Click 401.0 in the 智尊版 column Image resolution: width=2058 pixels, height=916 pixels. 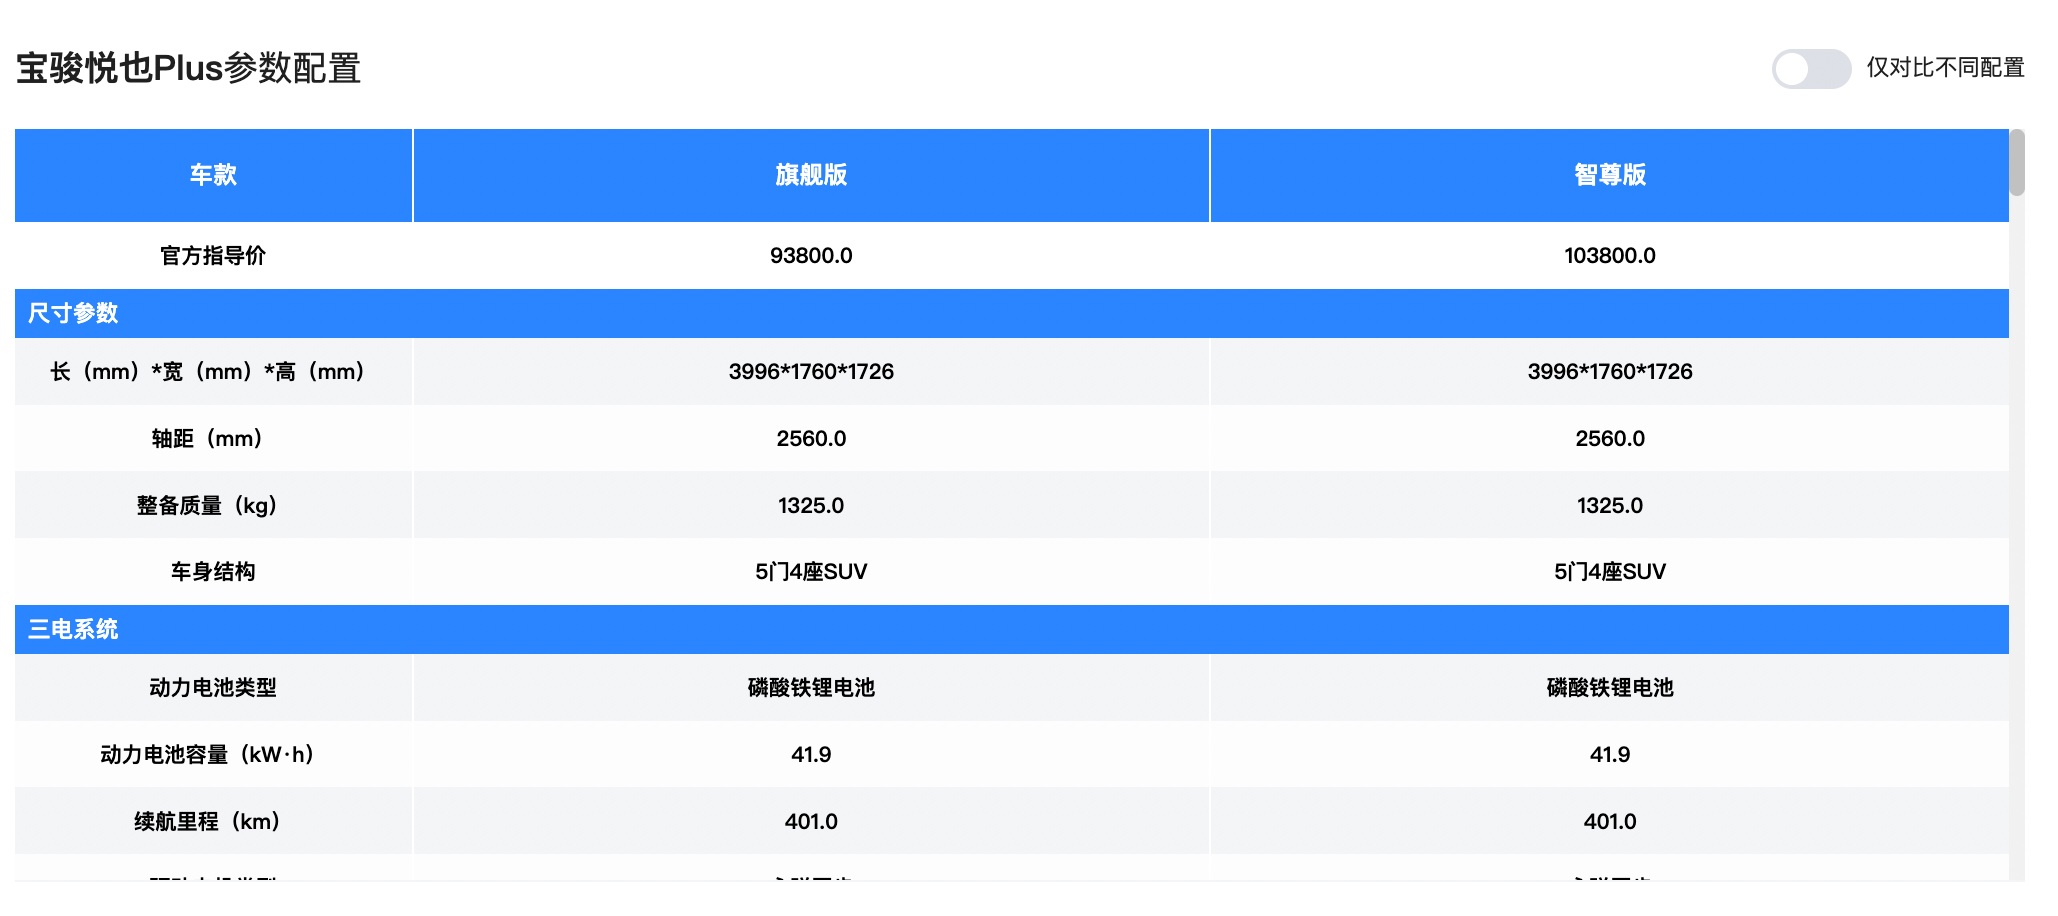pos(1610,821)
